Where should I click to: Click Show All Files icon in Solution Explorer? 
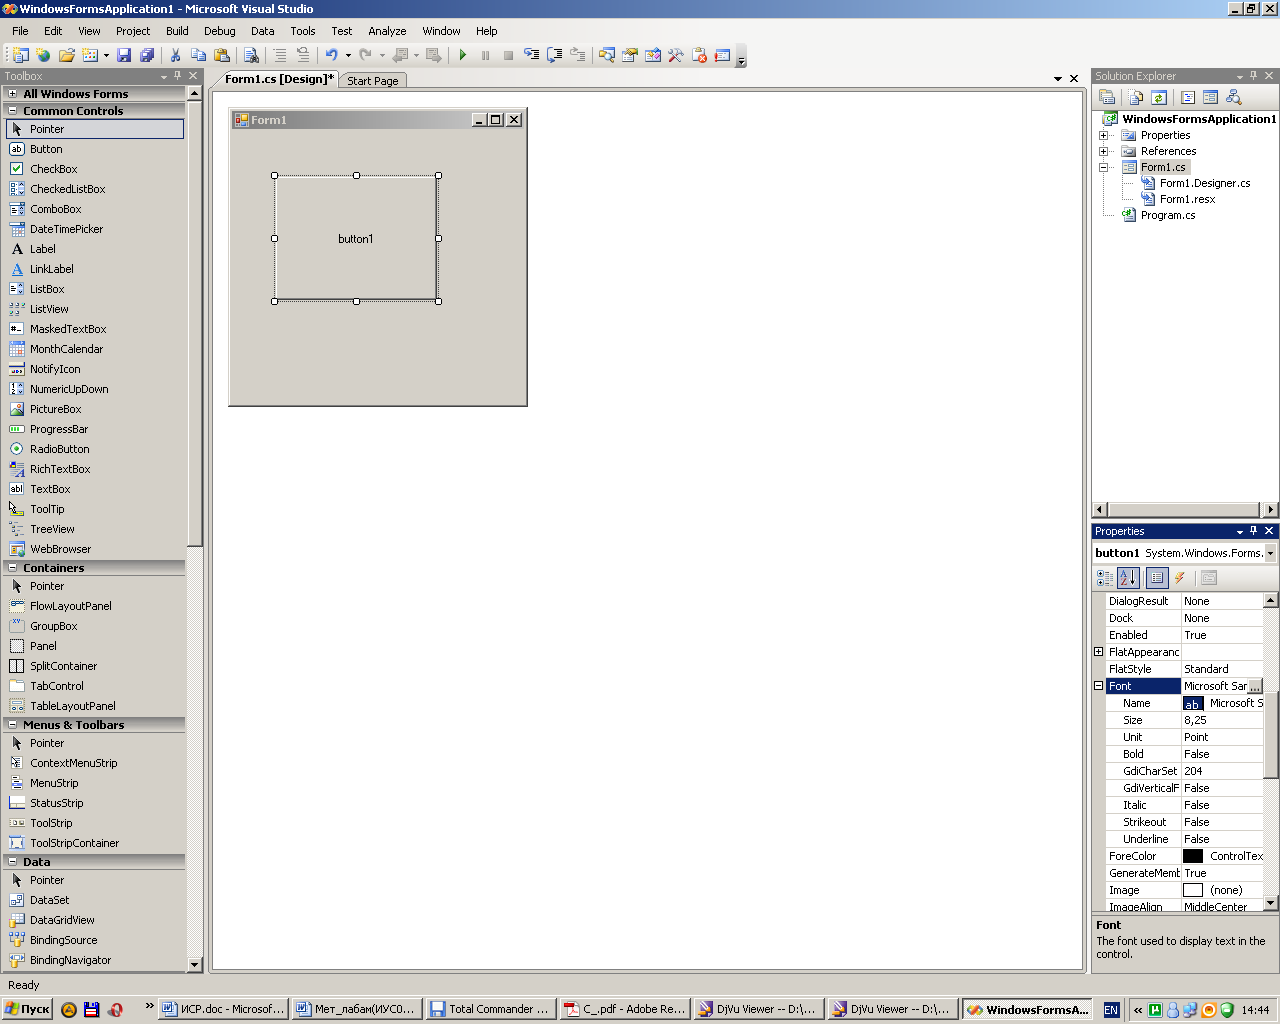pyautogui.click(x=1136, y=97)
